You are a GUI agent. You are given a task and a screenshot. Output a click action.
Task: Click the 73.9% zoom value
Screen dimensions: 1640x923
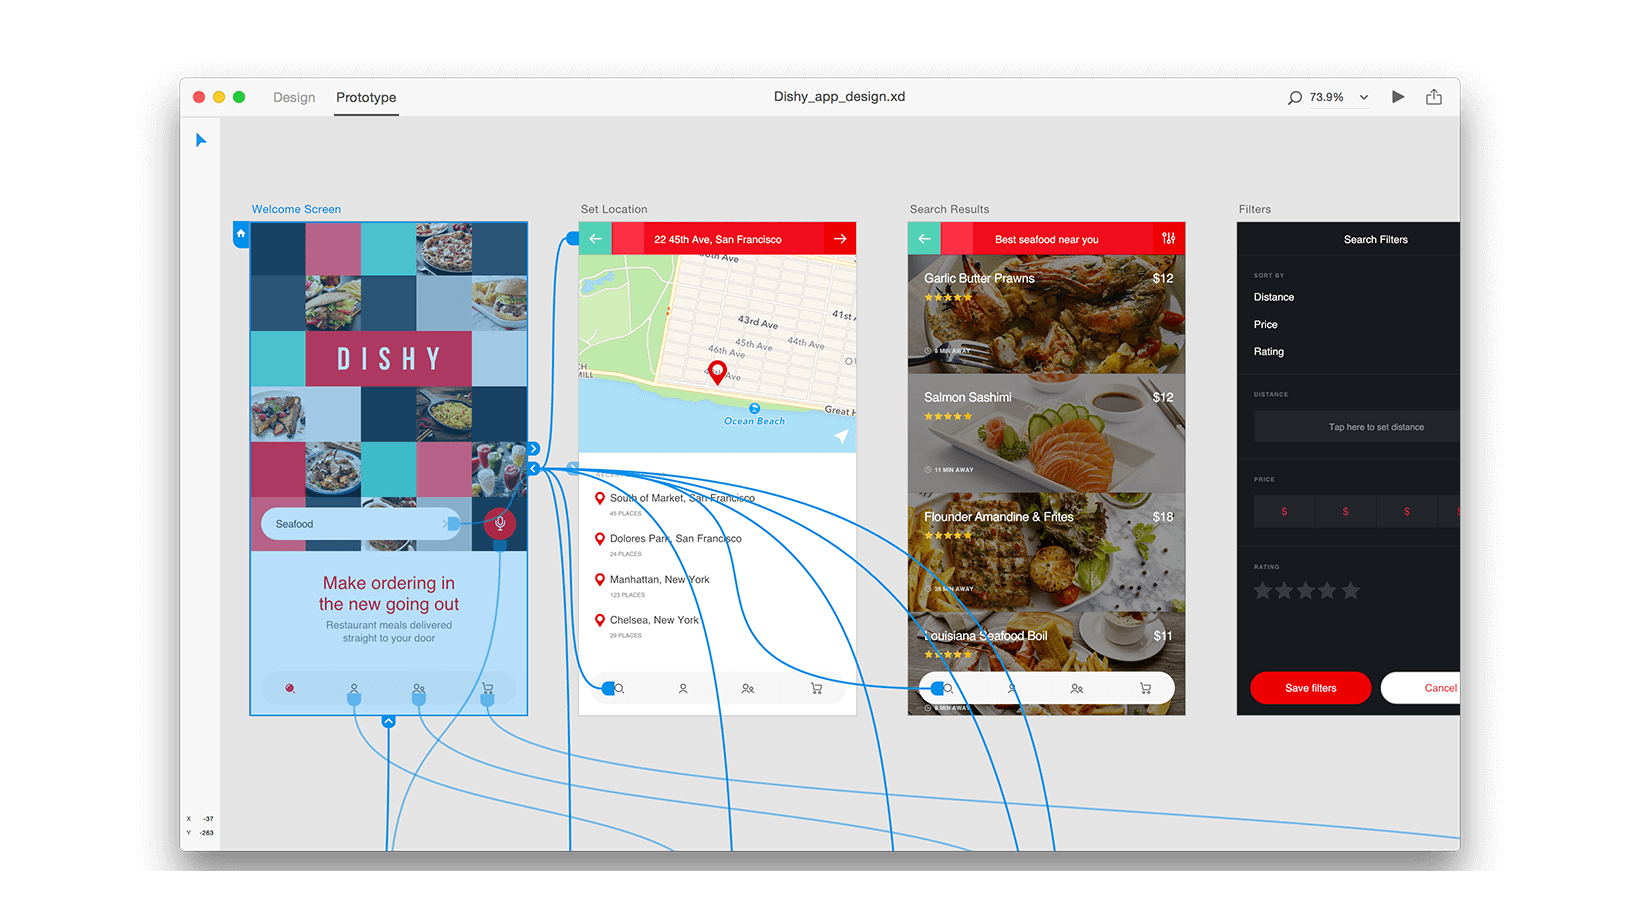1326,98
